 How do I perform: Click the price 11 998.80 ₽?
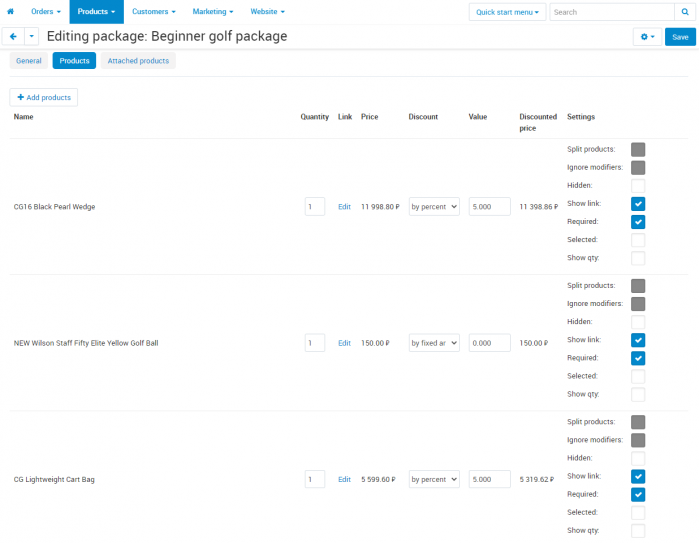point(380,207)
